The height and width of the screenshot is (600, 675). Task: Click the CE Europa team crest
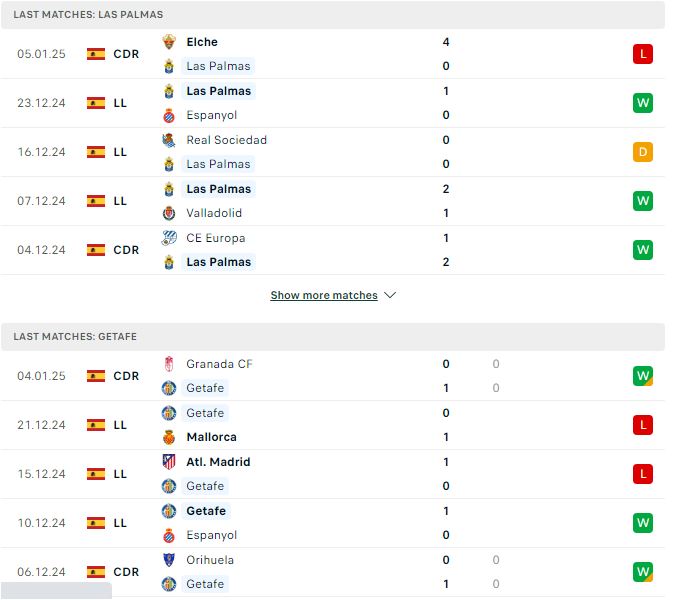tap(169, 238)
